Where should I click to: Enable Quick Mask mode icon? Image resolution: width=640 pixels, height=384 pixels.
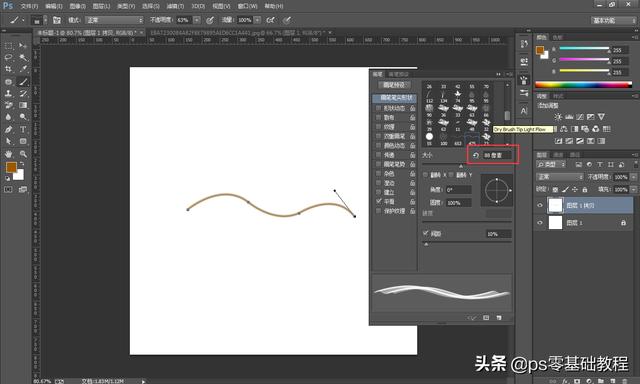point(9,189)
